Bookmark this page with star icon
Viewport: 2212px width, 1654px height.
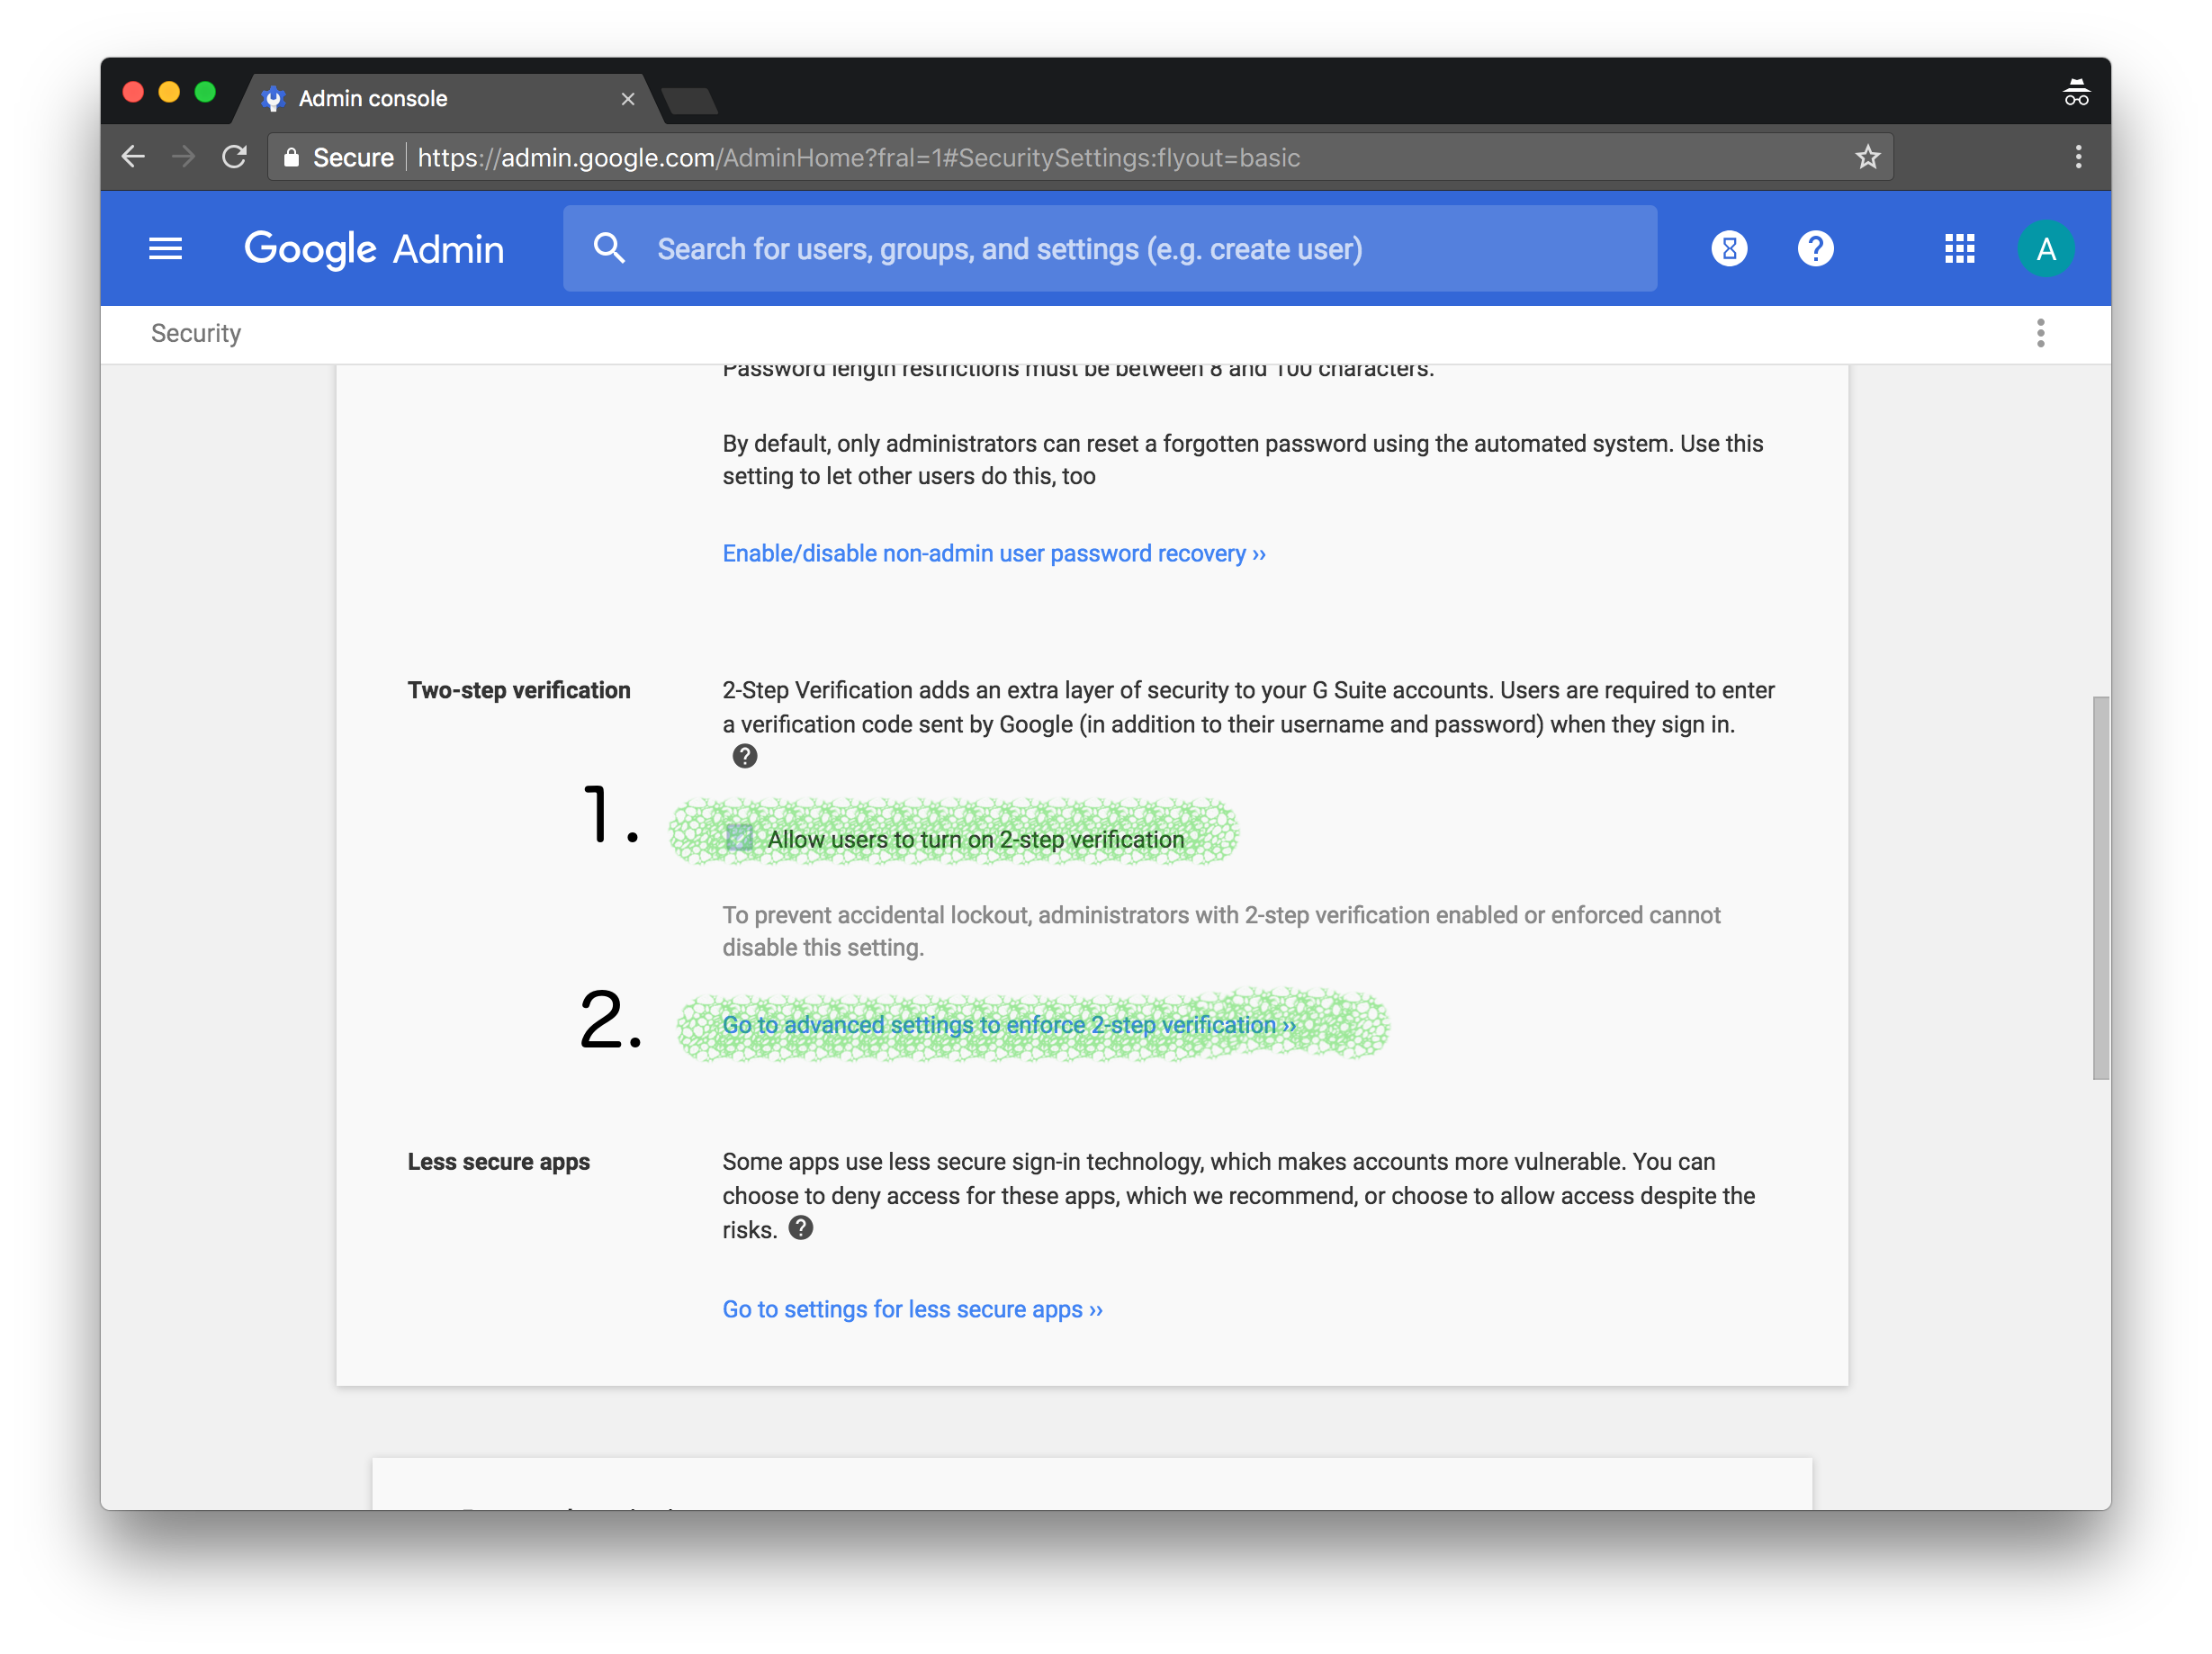tap(1867, 157)
